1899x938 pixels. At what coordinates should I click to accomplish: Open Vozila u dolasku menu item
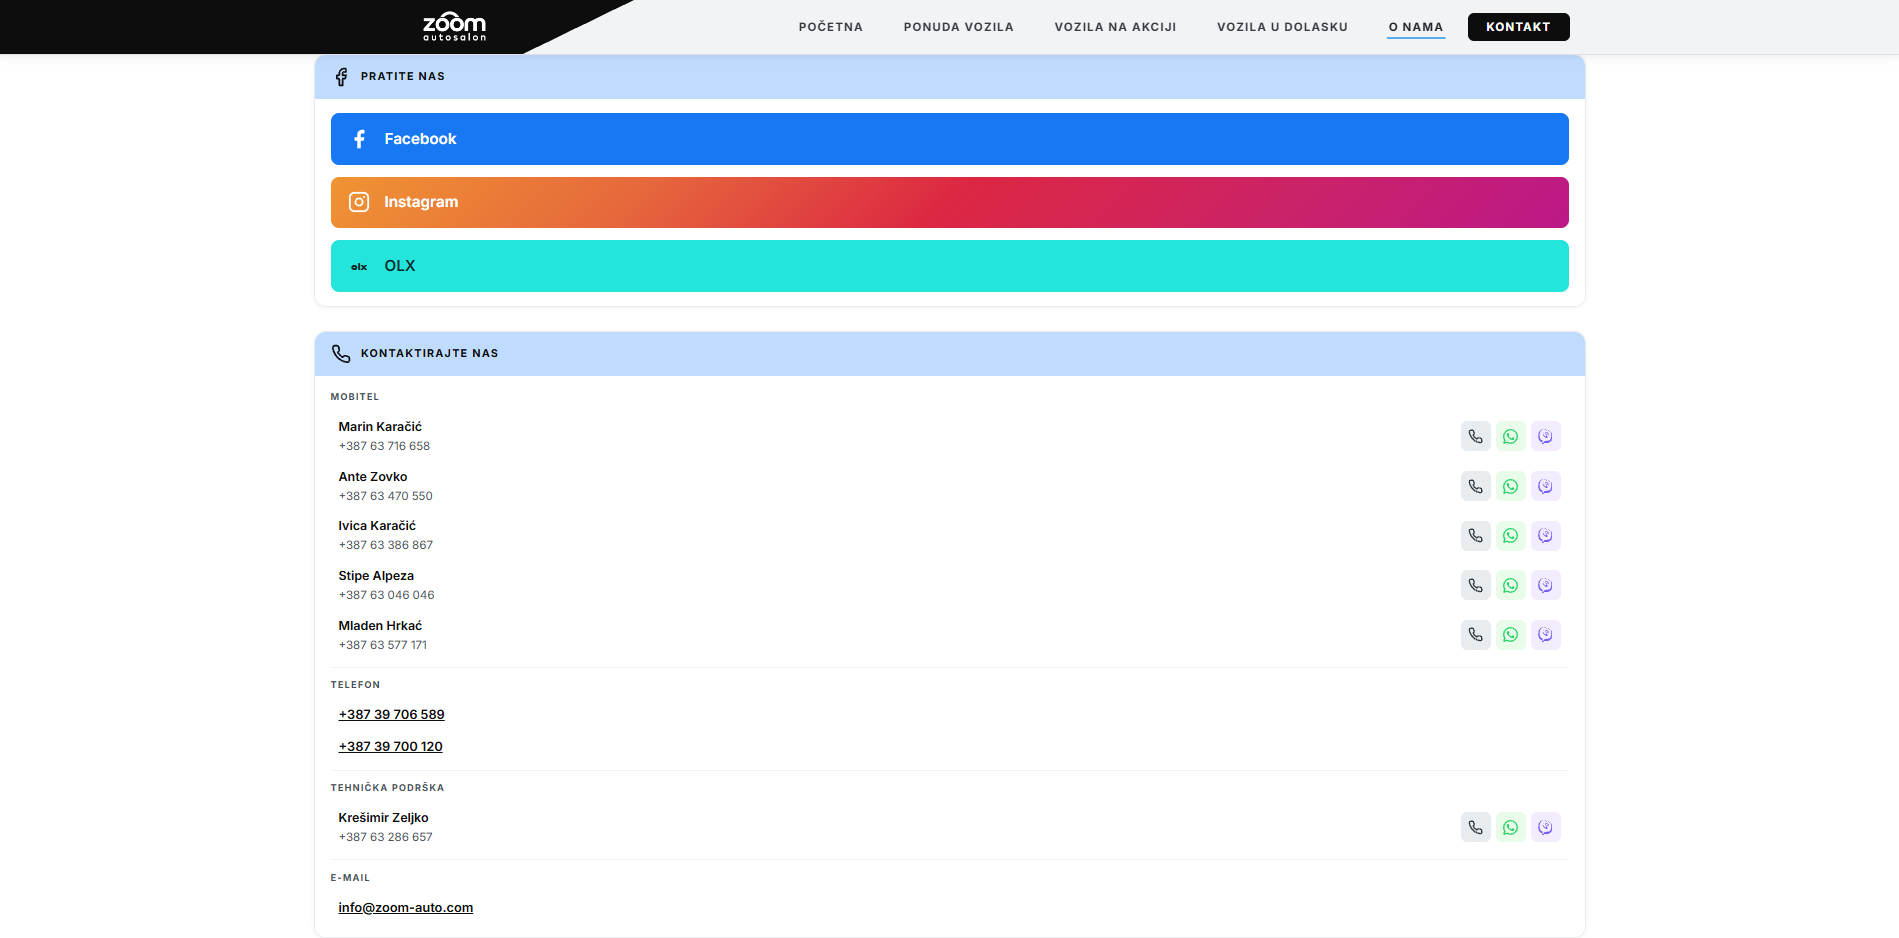[x=1282, y=27]
